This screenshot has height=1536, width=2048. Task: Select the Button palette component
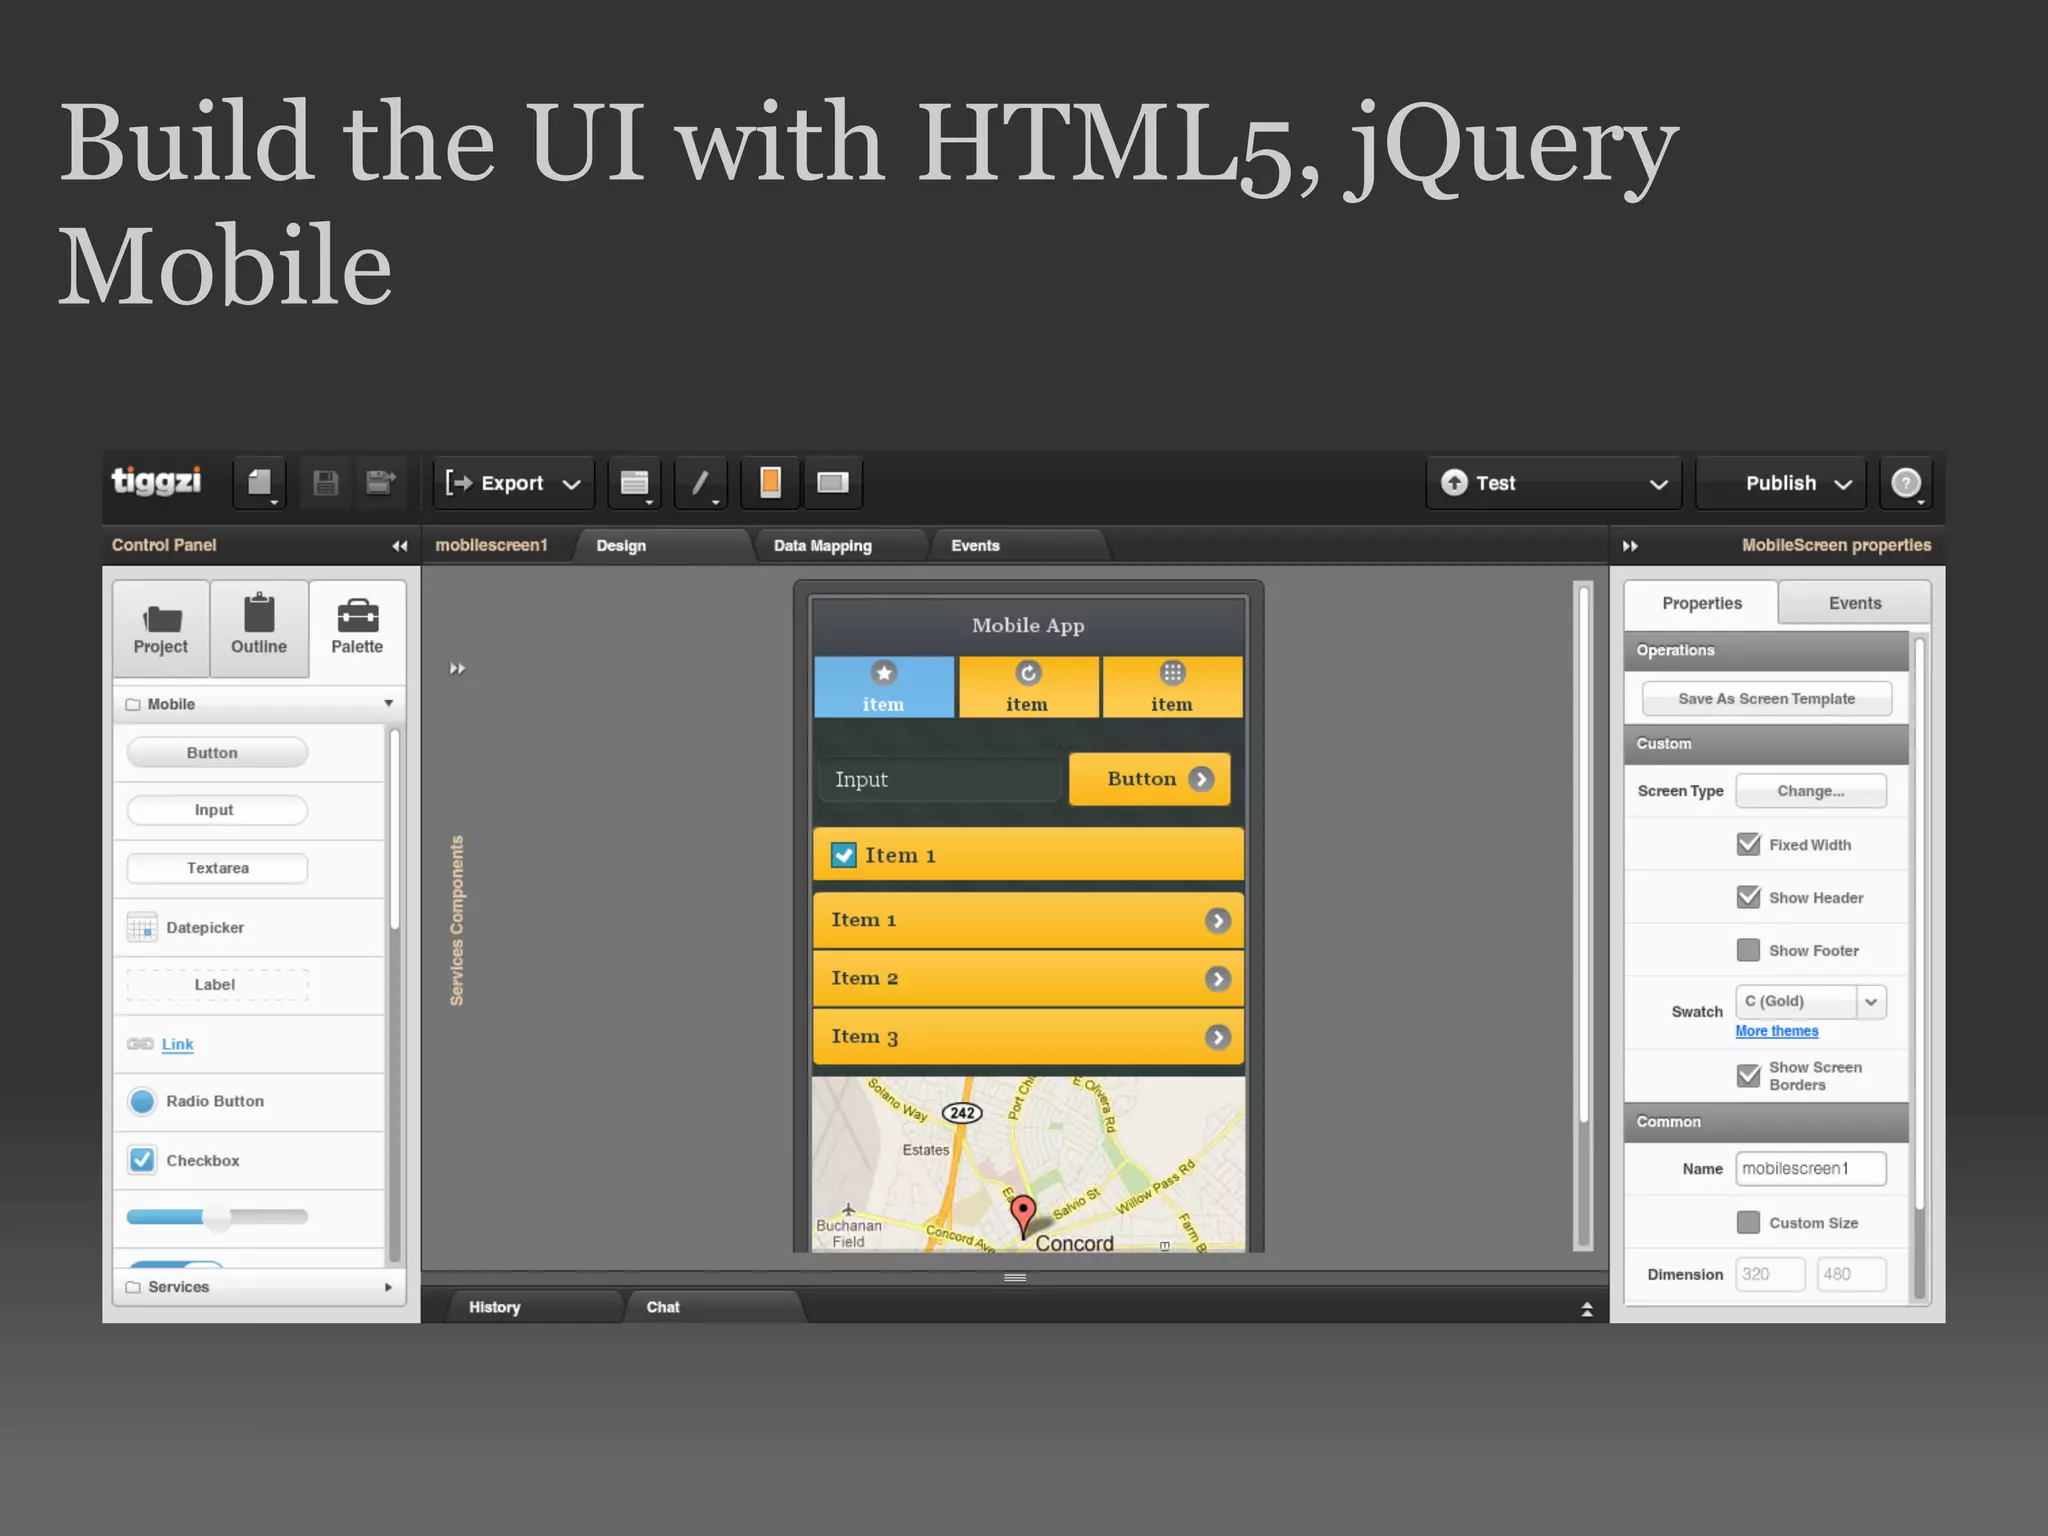click(x=217, y=753)
